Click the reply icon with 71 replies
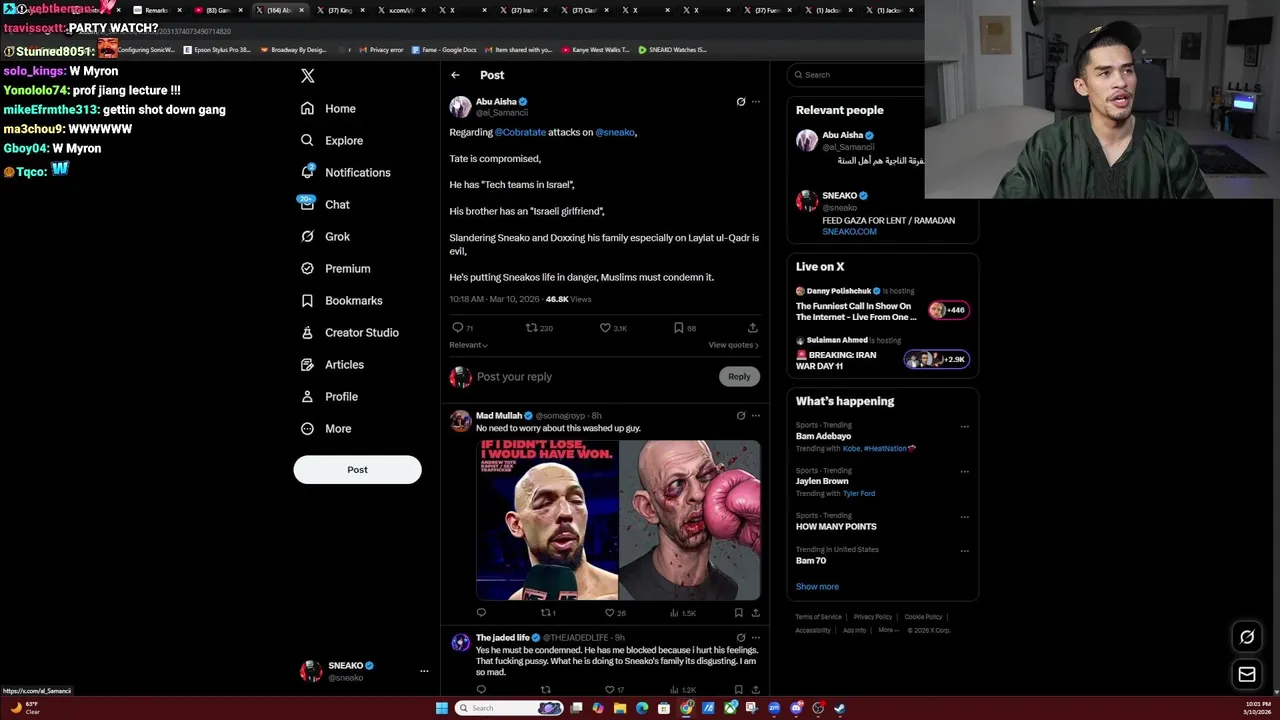This screenshot has width=1280, height=720. point(458,327)
